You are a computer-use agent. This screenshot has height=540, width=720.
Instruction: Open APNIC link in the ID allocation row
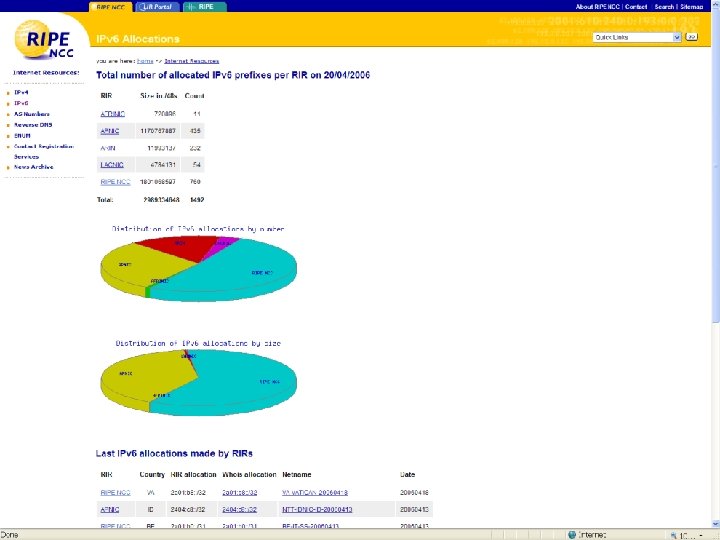click(x=110, y=509)
